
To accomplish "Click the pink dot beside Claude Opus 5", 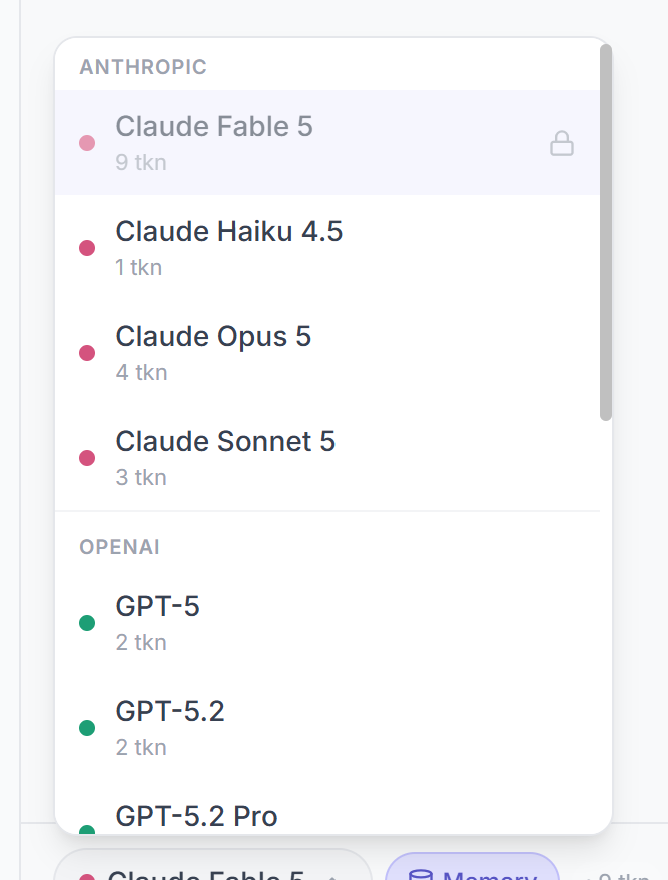I will [x=87, y=352].
